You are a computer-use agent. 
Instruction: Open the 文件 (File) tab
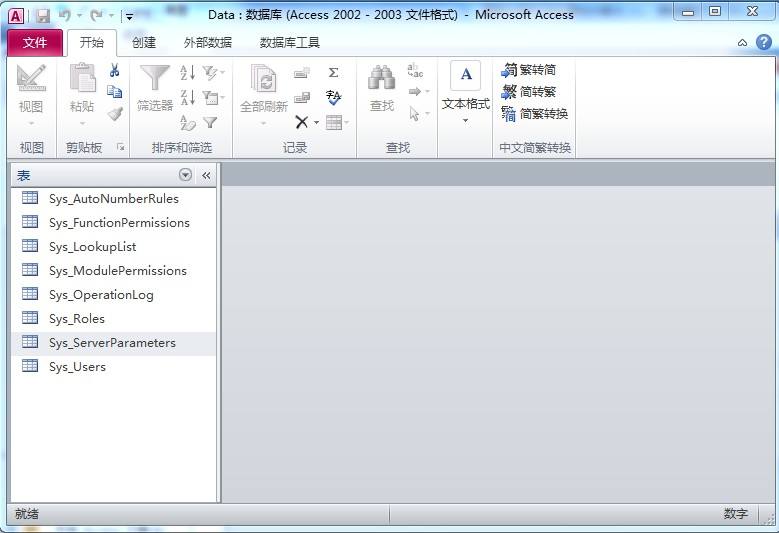pyautogui.click(x=35, y=43)
